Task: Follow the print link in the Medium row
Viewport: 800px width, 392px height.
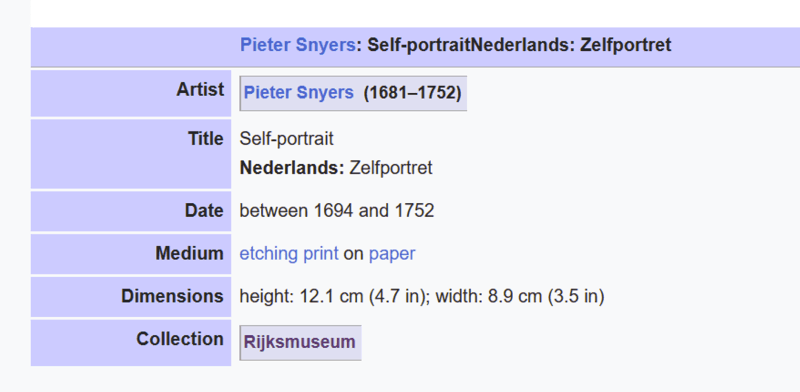Action: pos(320,254)
